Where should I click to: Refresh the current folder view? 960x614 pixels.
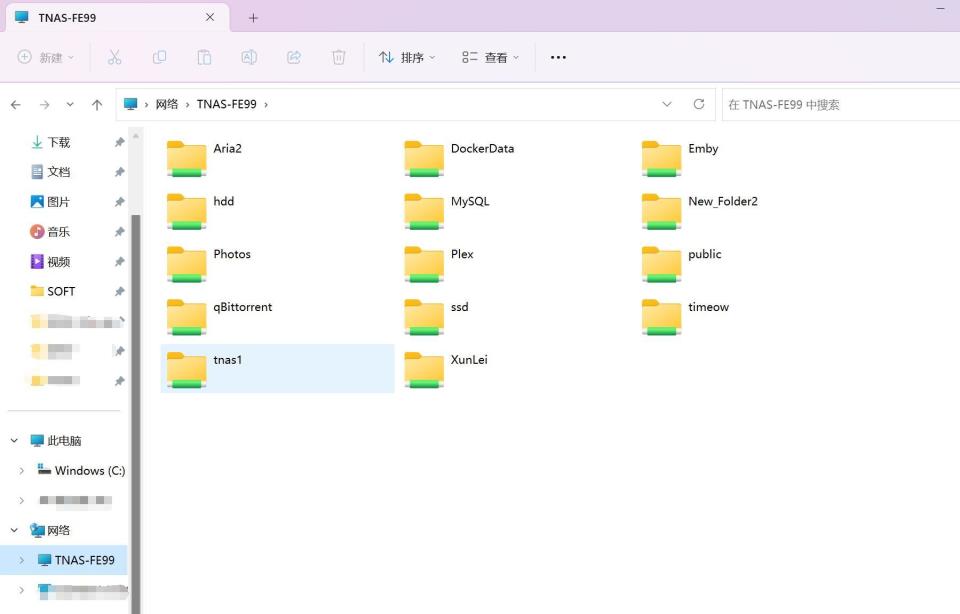[x=699, y=104]
